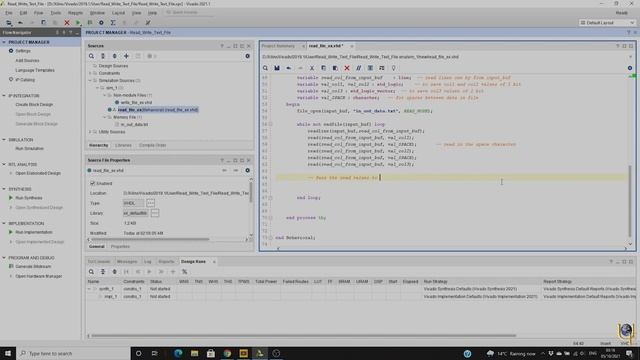Collapse SIMULATION section in Flow Navigator
Image resolution: width=640 pixels, height=360 pixels.
tap(4, 140)
